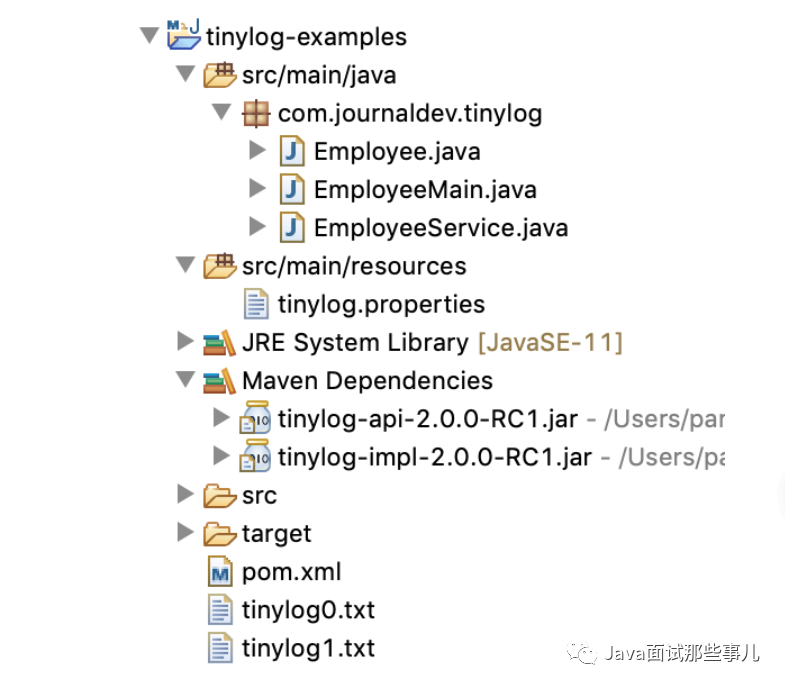Expand the tinylog-impl-2.0.0-RC1.jar node
785x687 pixels.
tap(221, 456)
